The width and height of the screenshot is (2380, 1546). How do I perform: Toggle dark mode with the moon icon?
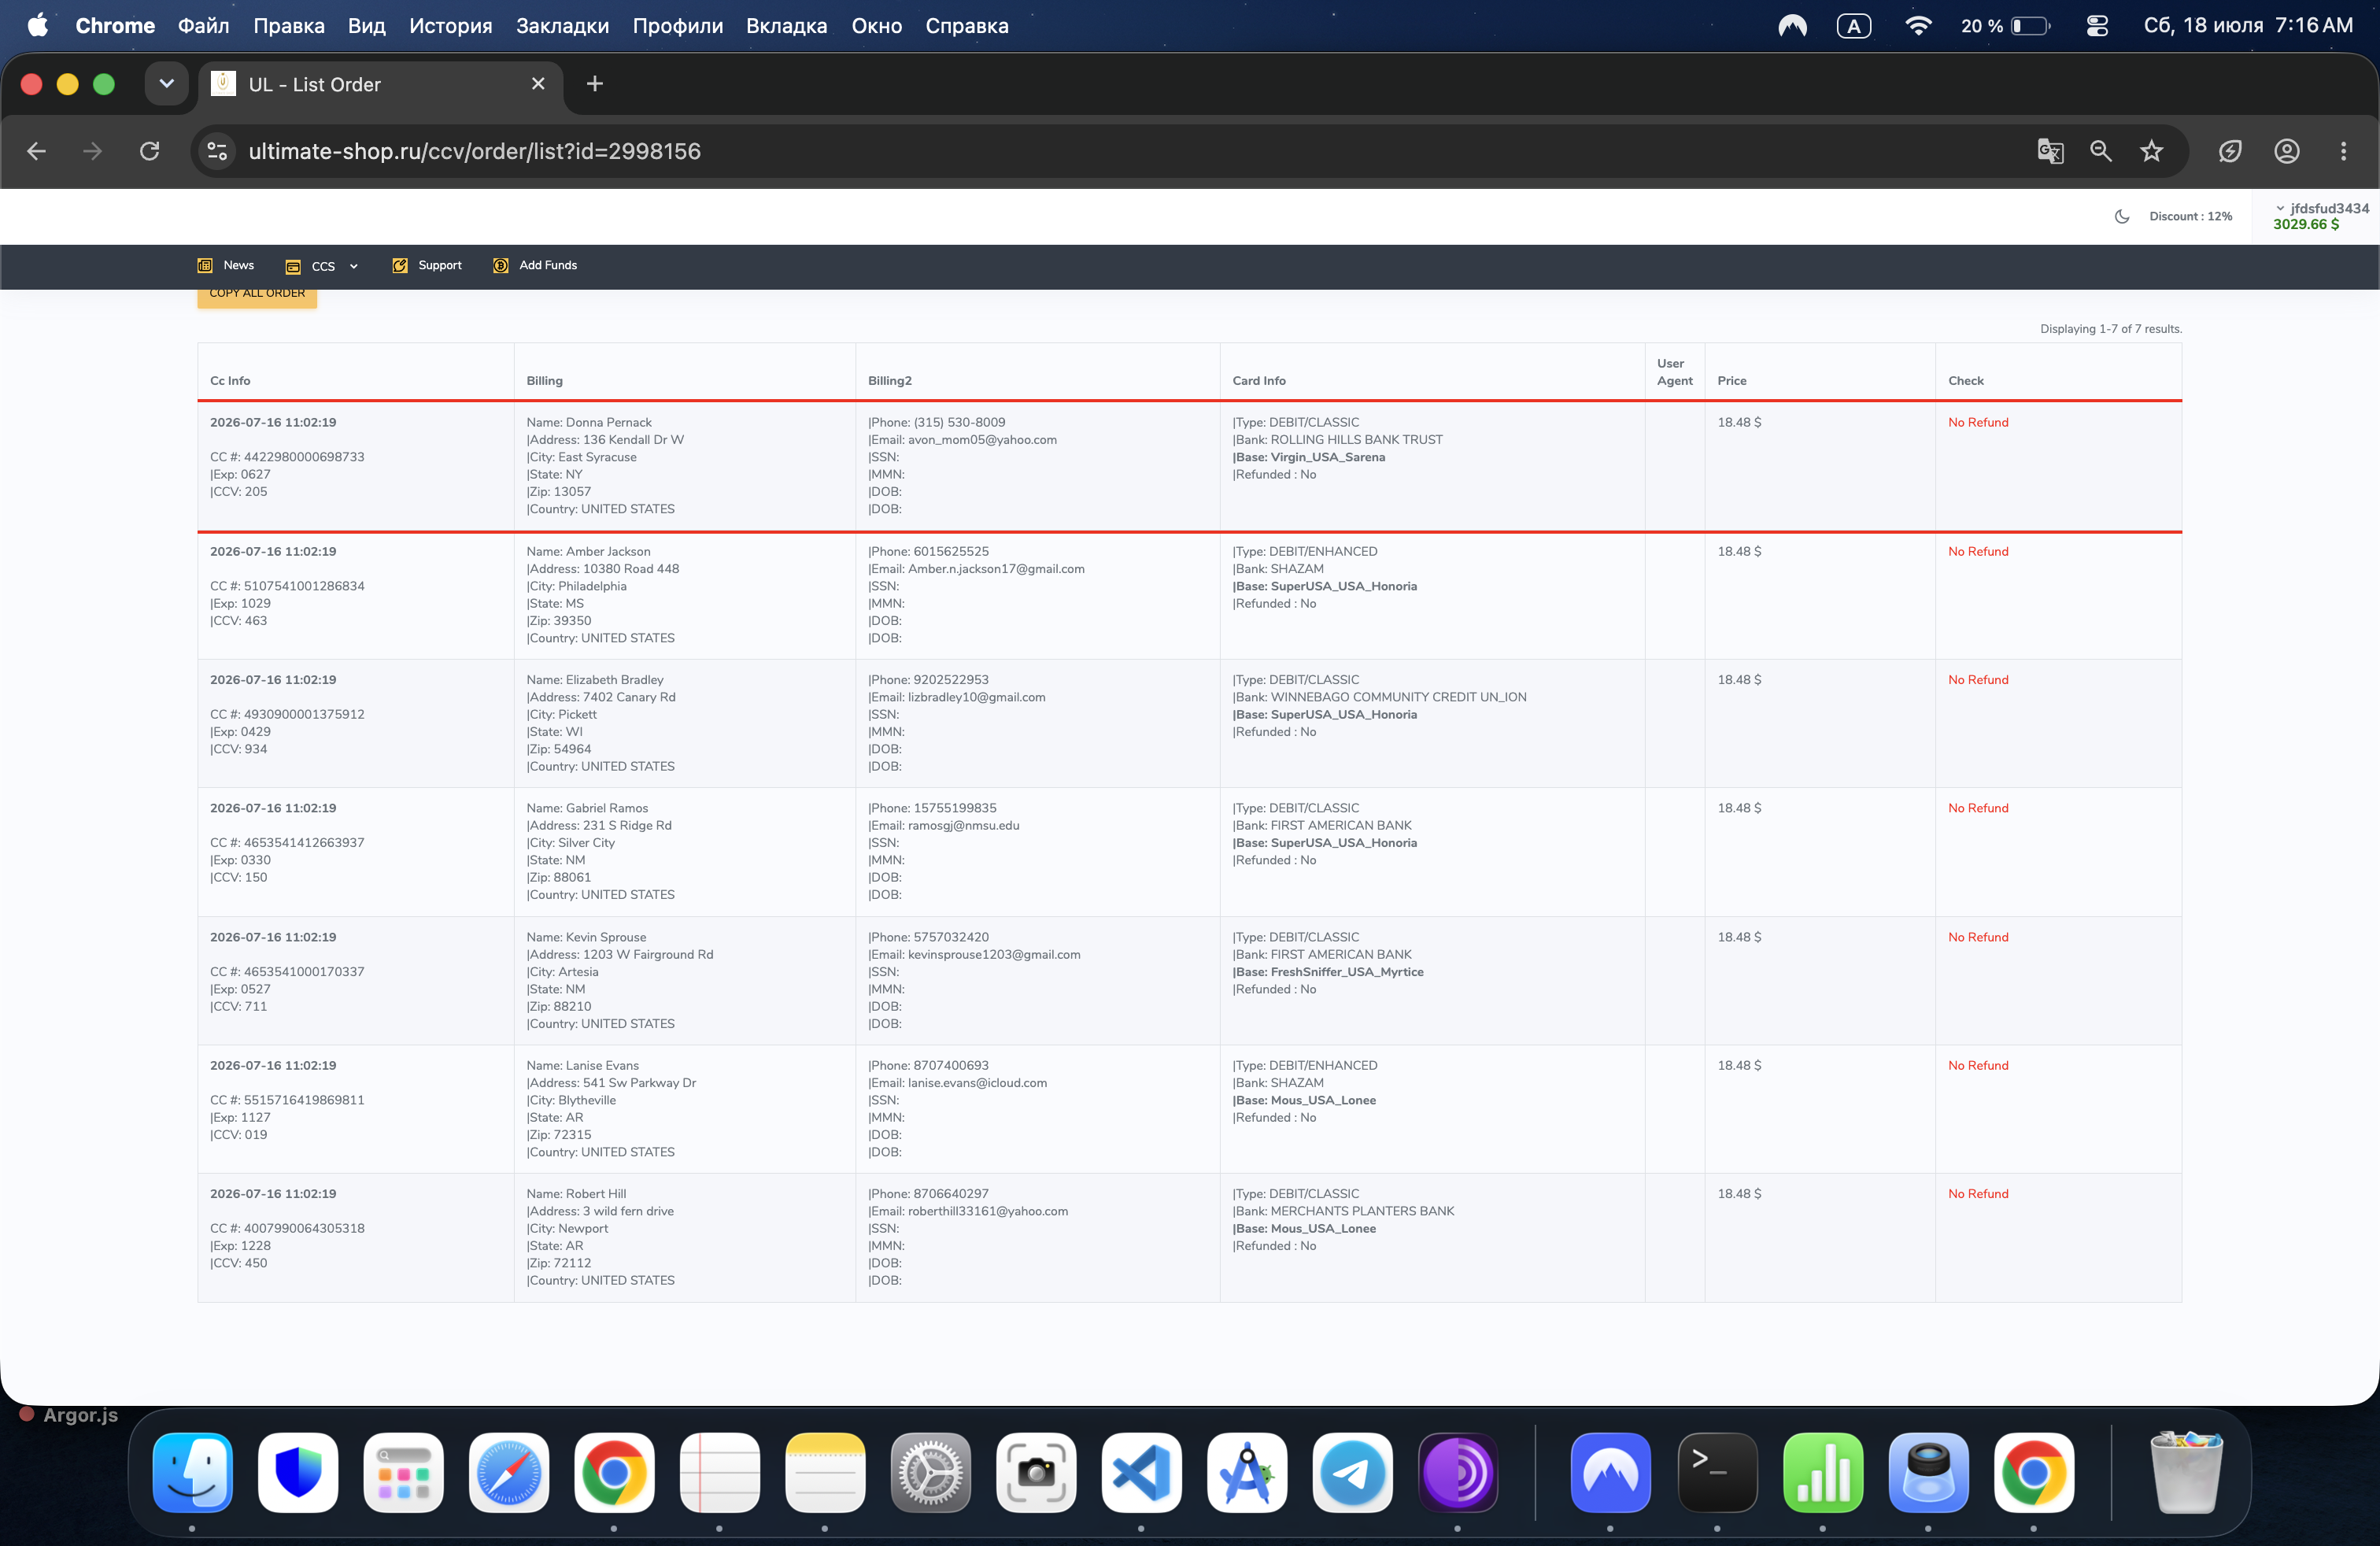[x=2122, y=216]
